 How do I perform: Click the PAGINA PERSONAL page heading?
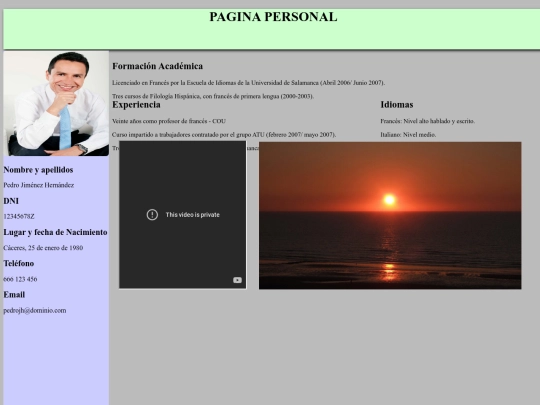(273, 17)
